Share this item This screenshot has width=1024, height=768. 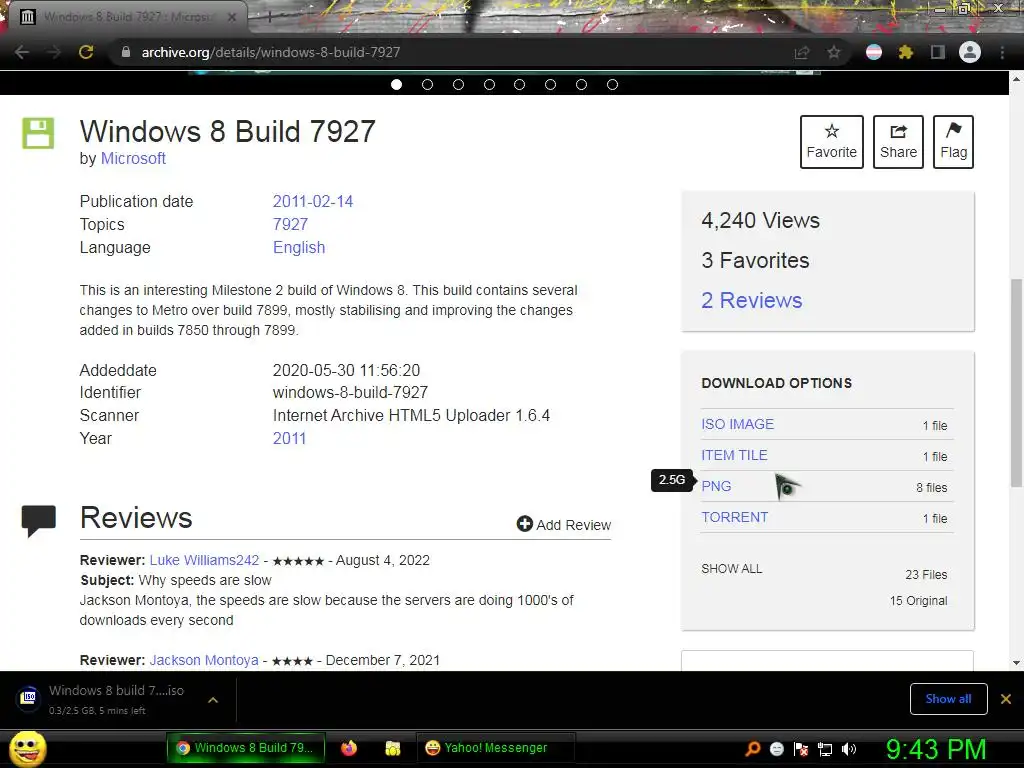coord(898,142)
